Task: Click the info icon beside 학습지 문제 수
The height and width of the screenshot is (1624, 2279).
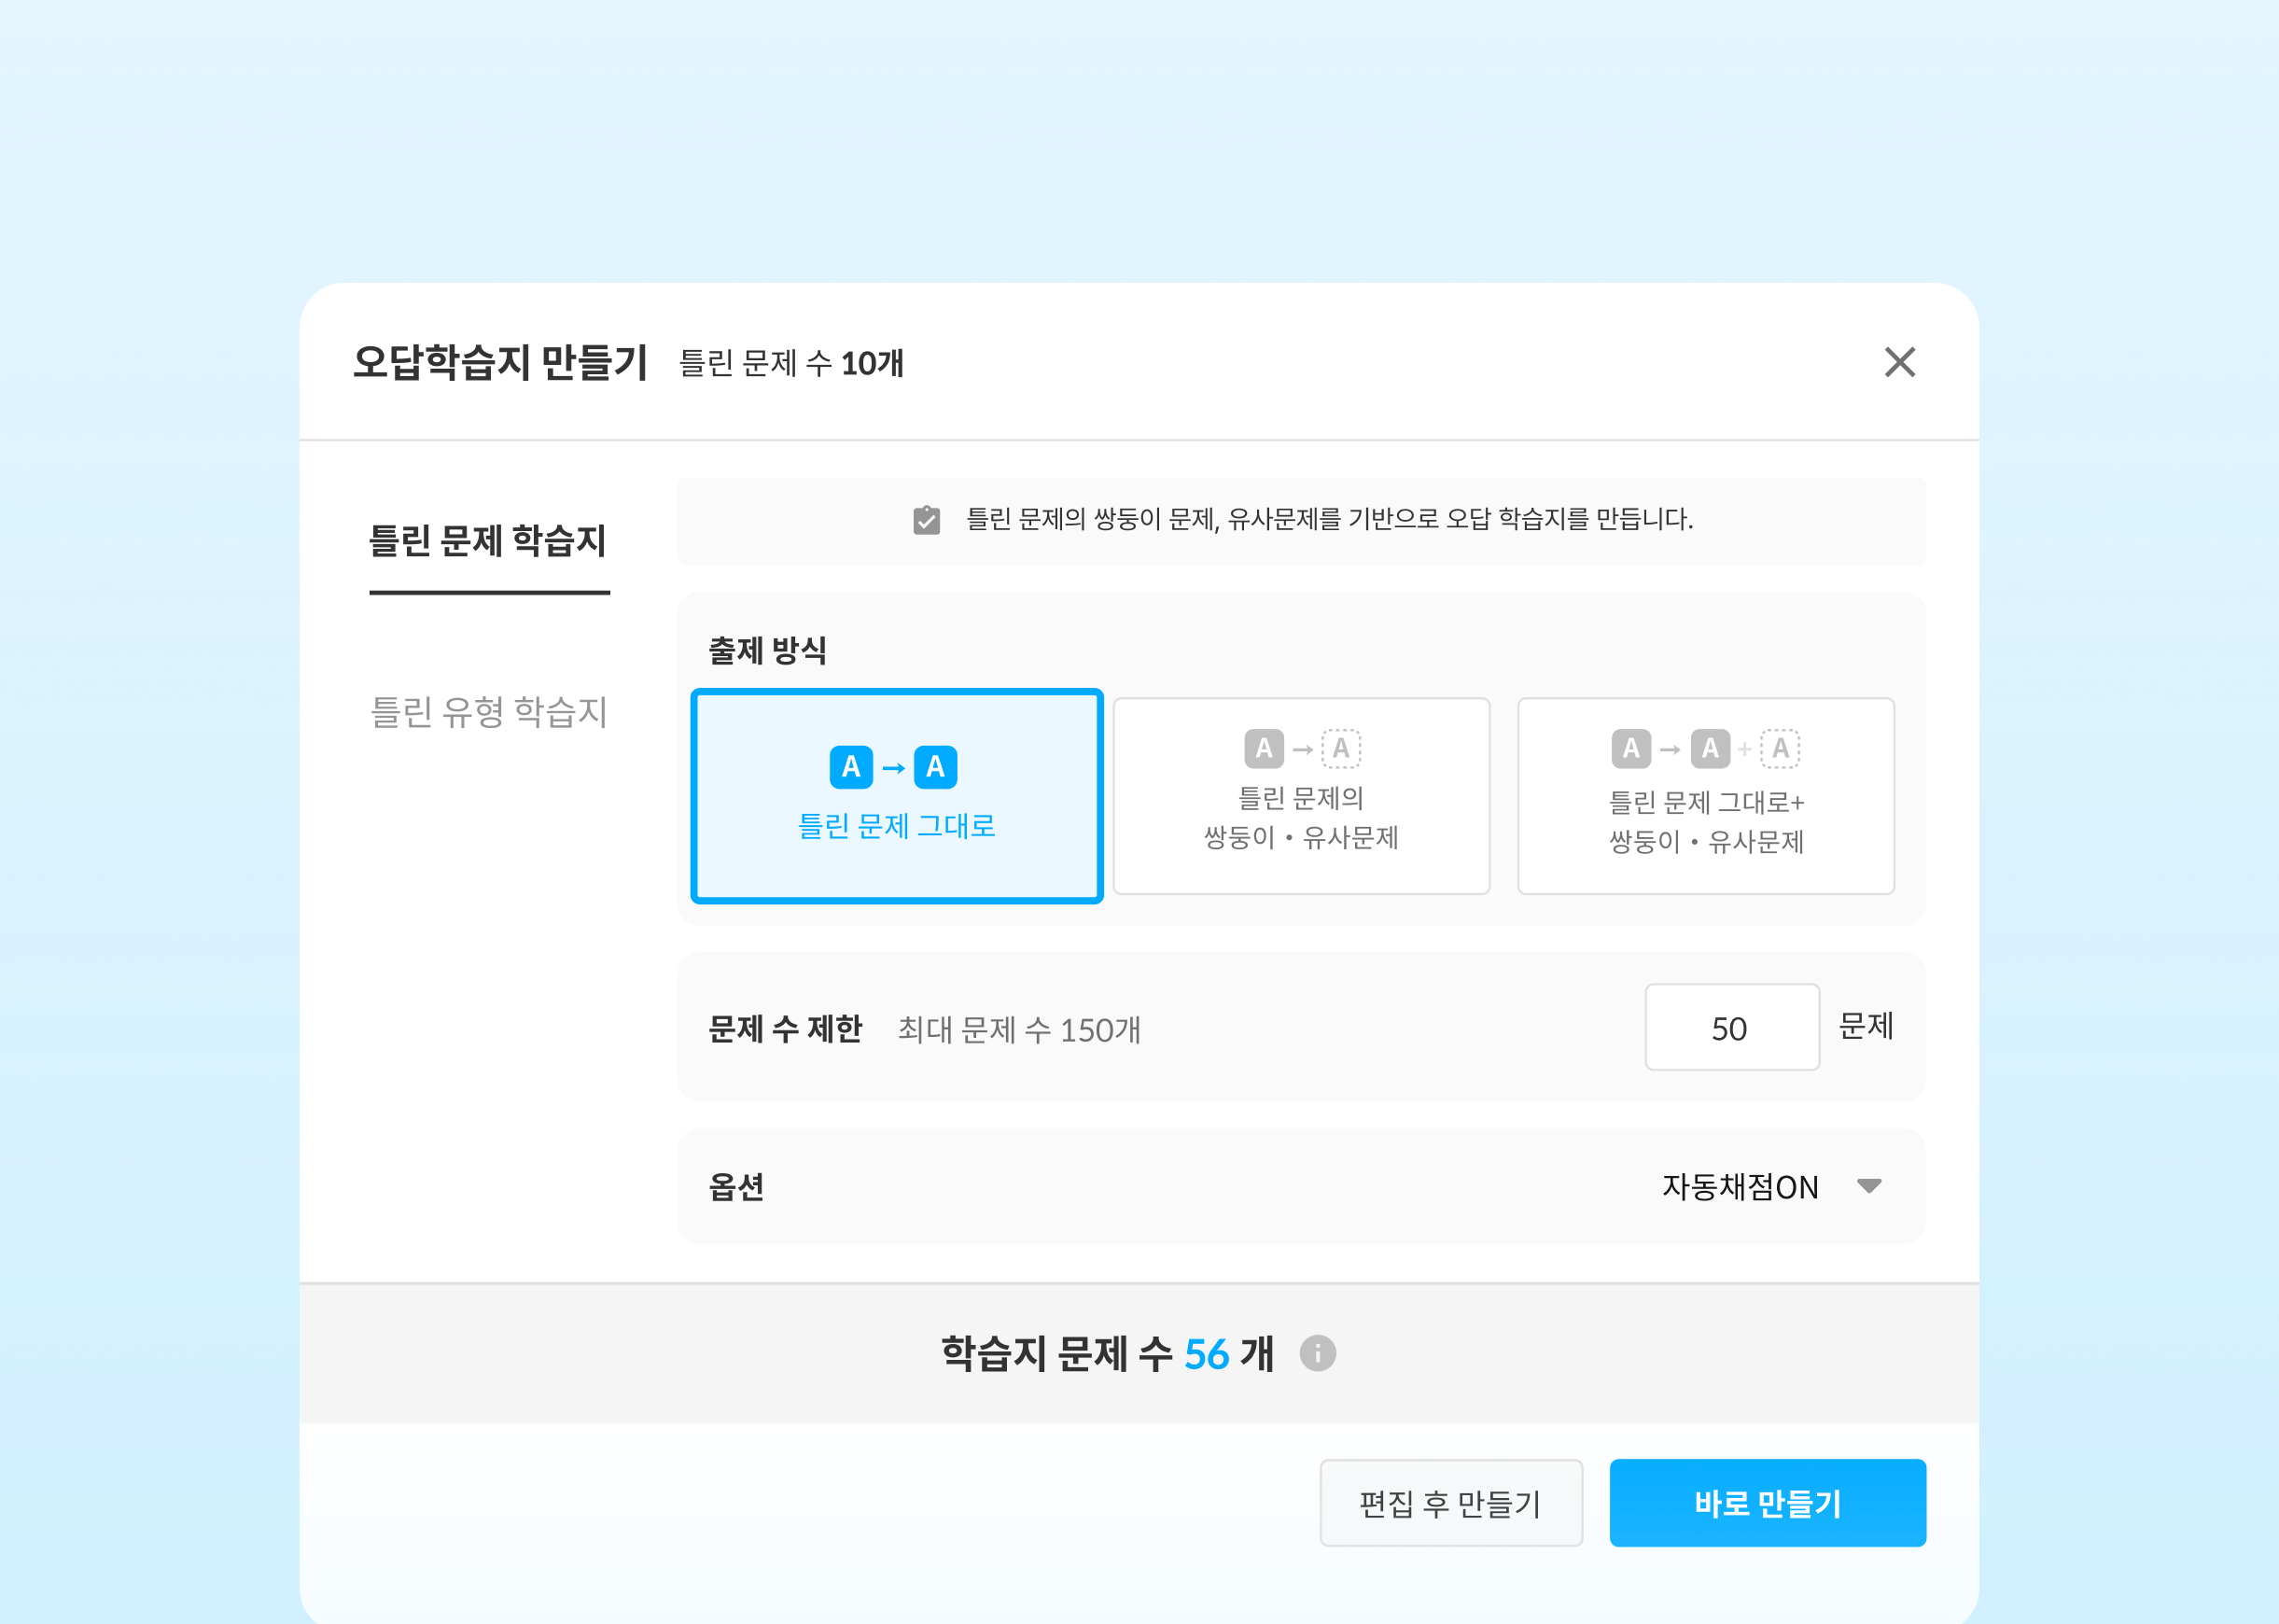Action: (1317, 1353)
